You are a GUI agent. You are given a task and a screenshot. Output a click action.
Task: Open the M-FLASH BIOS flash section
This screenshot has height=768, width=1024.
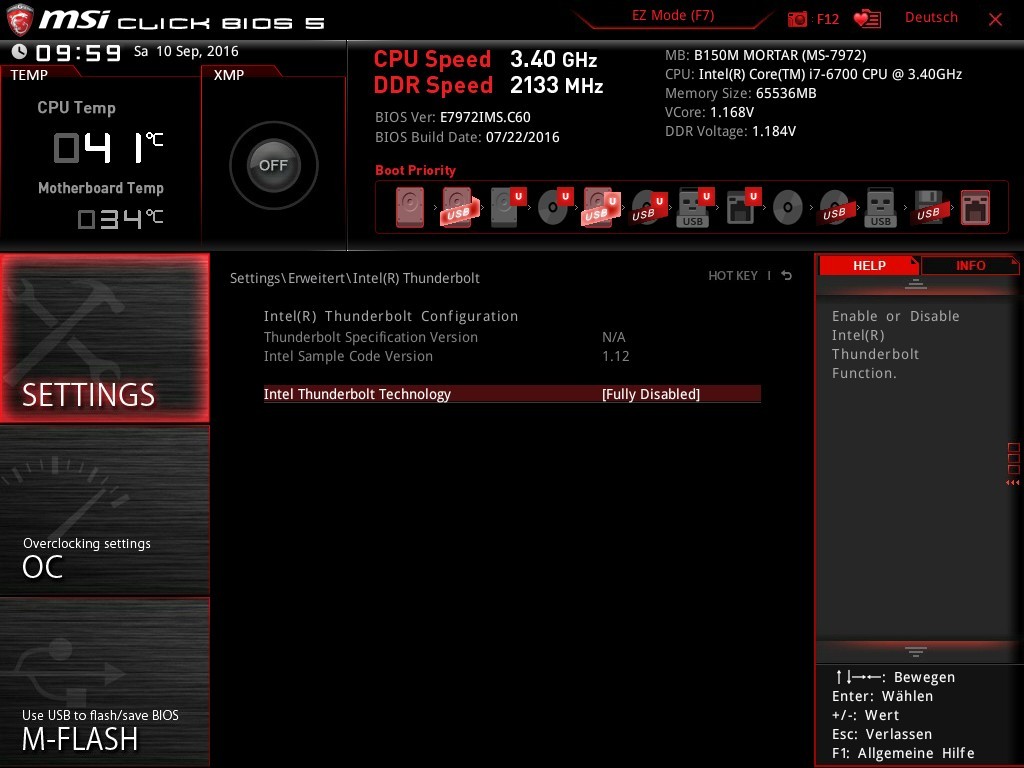point(104,682)
